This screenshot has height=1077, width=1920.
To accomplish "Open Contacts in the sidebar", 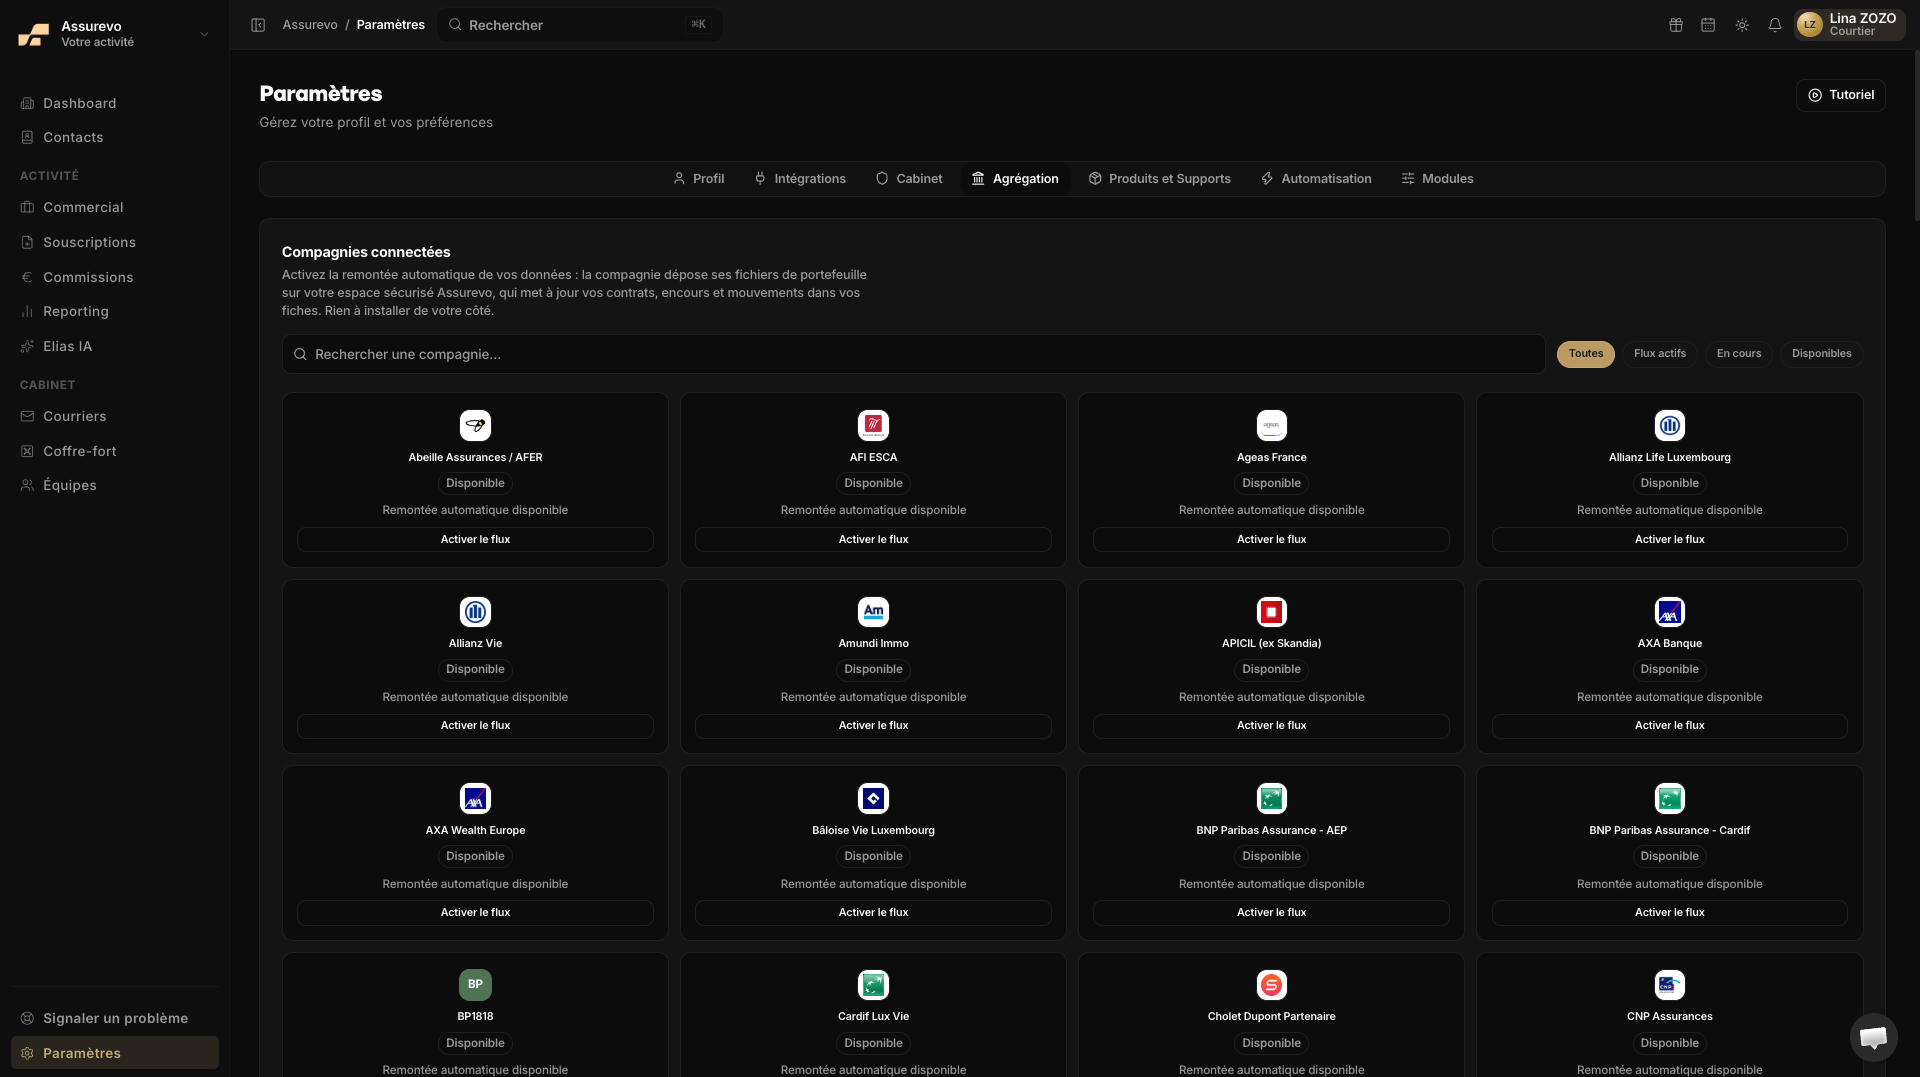I will click(114, 137).
